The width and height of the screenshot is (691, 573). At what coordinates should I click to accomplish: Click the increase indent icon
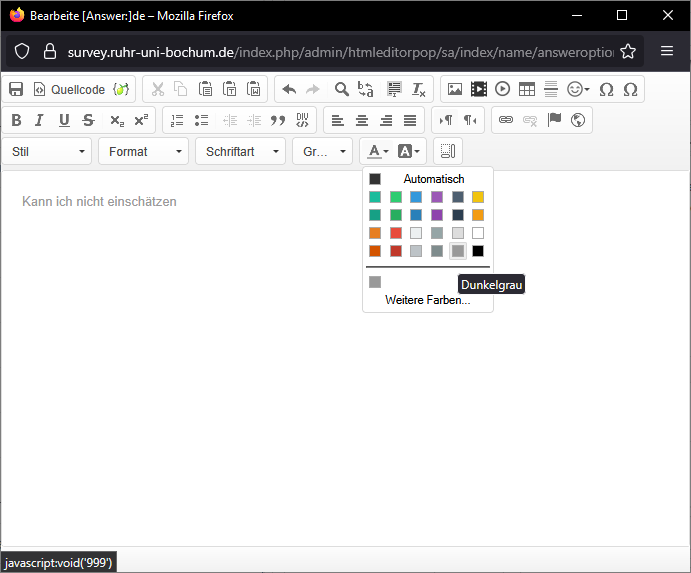[x=254, y=120]
